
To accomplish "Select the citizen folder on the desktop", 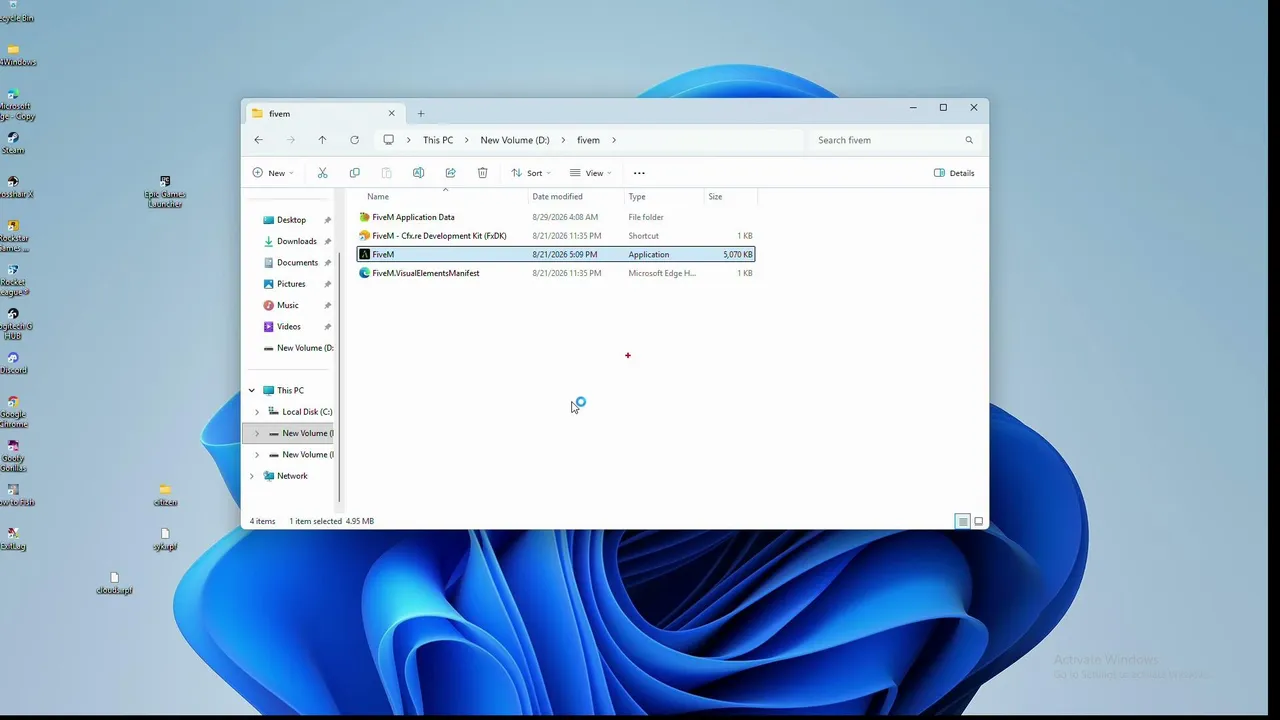I will coord(165,495).
